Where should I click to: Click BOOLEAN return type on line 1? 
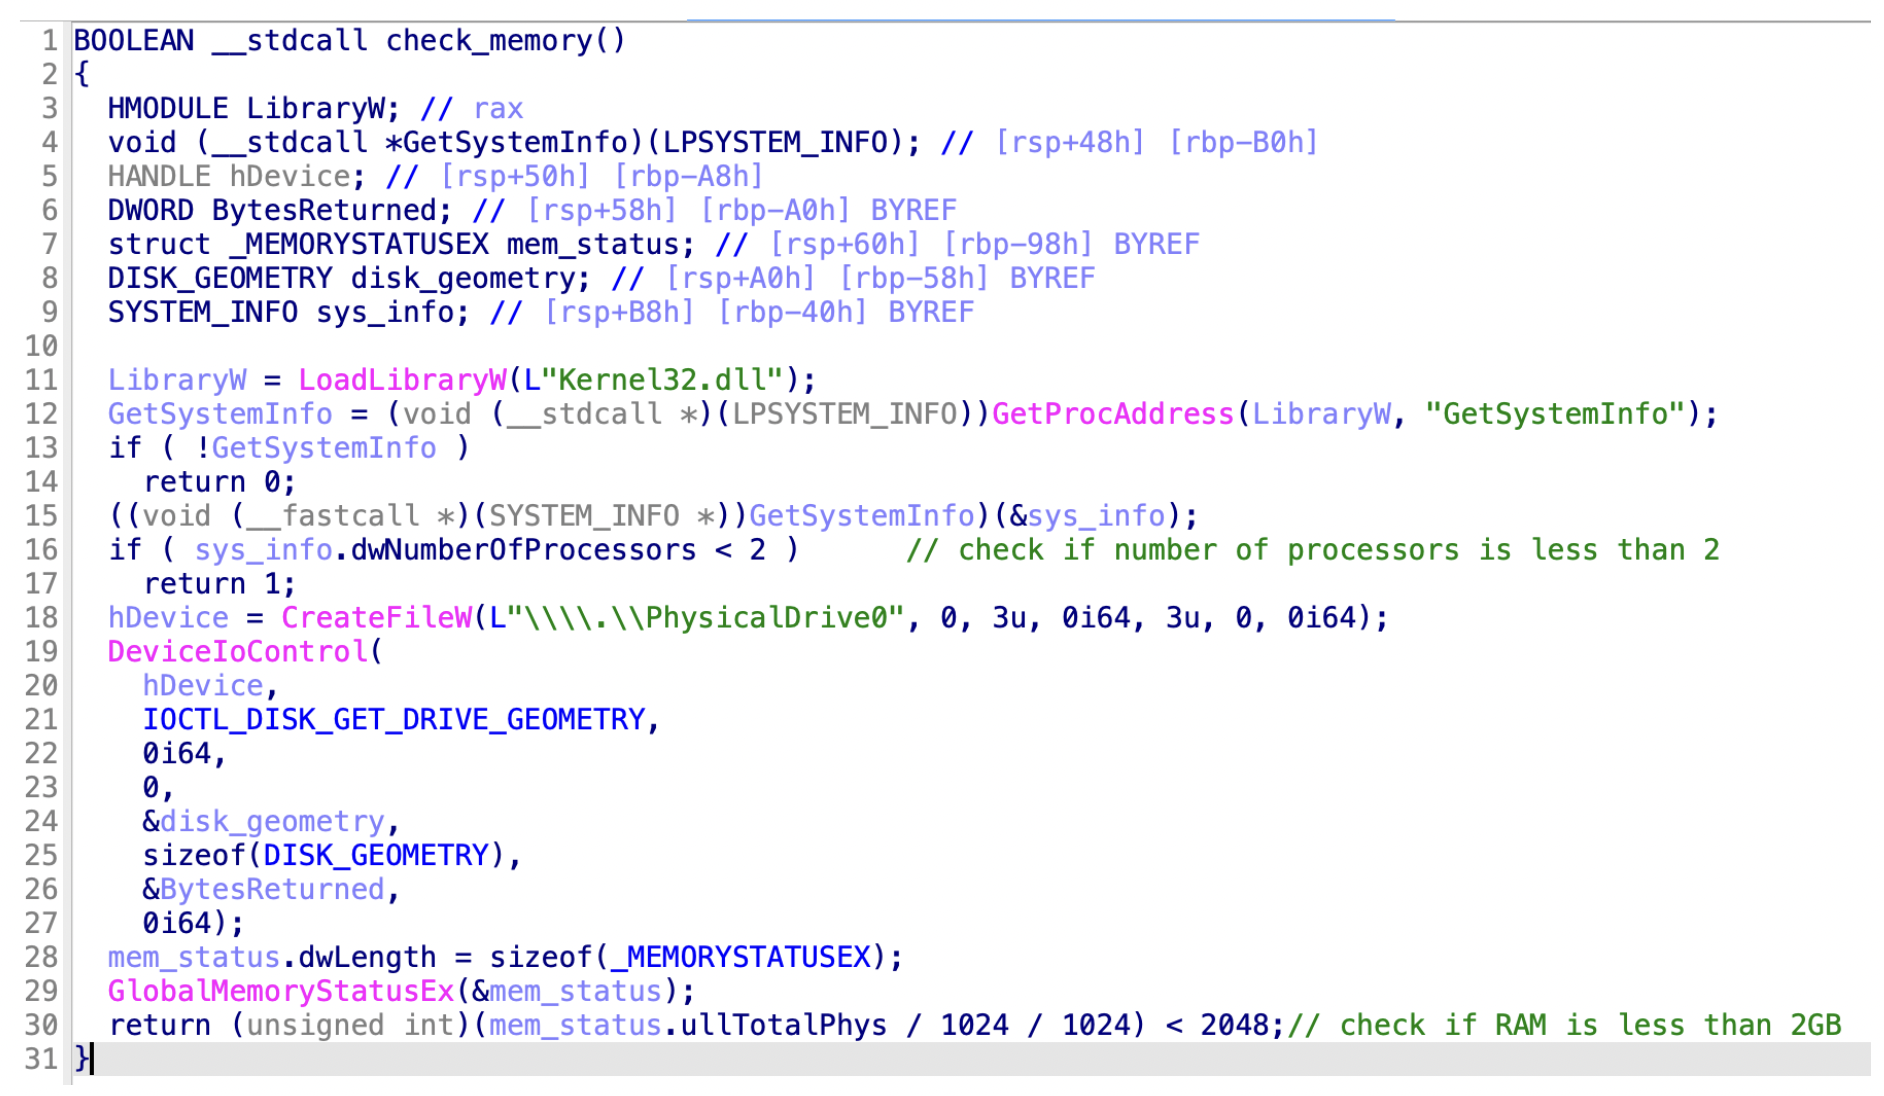134,41
